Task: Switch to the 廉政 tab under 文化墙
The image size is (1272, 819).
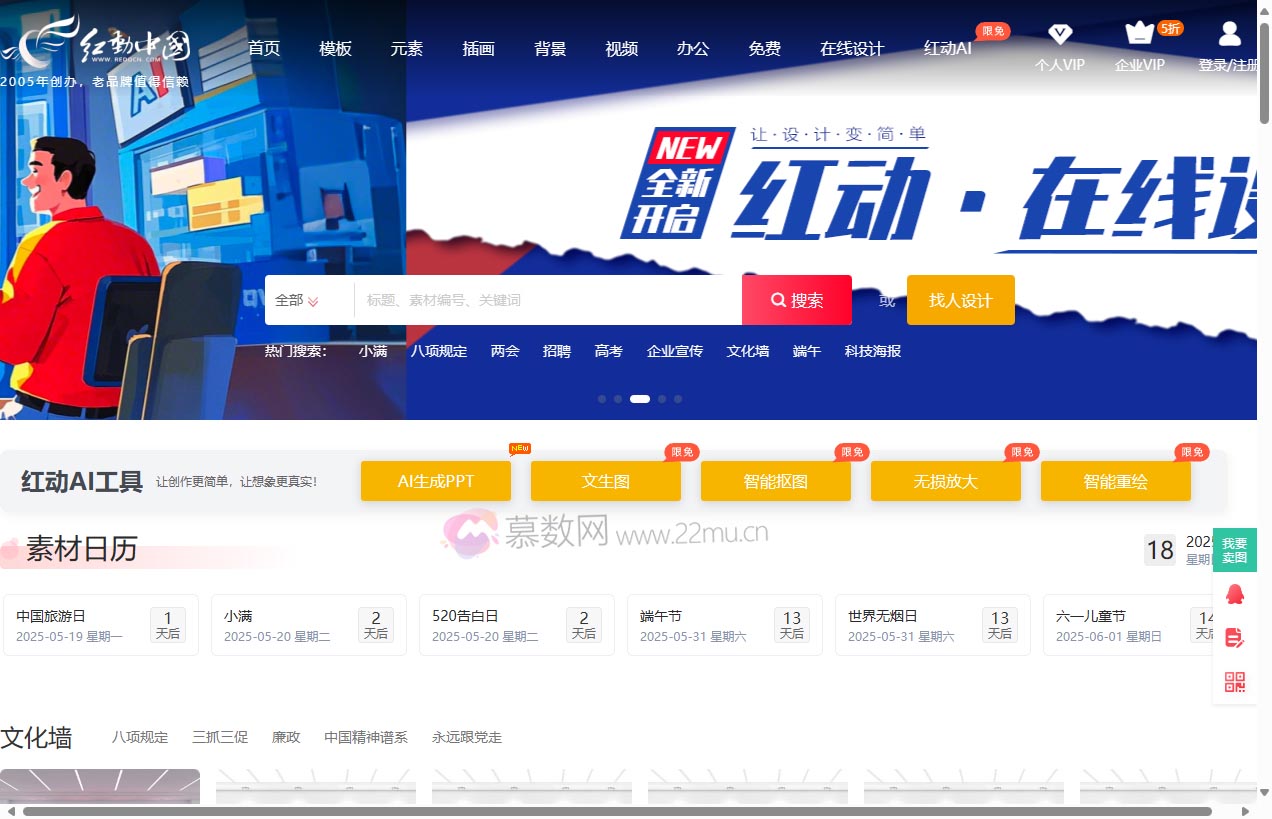Action: [x=286, y=737]
